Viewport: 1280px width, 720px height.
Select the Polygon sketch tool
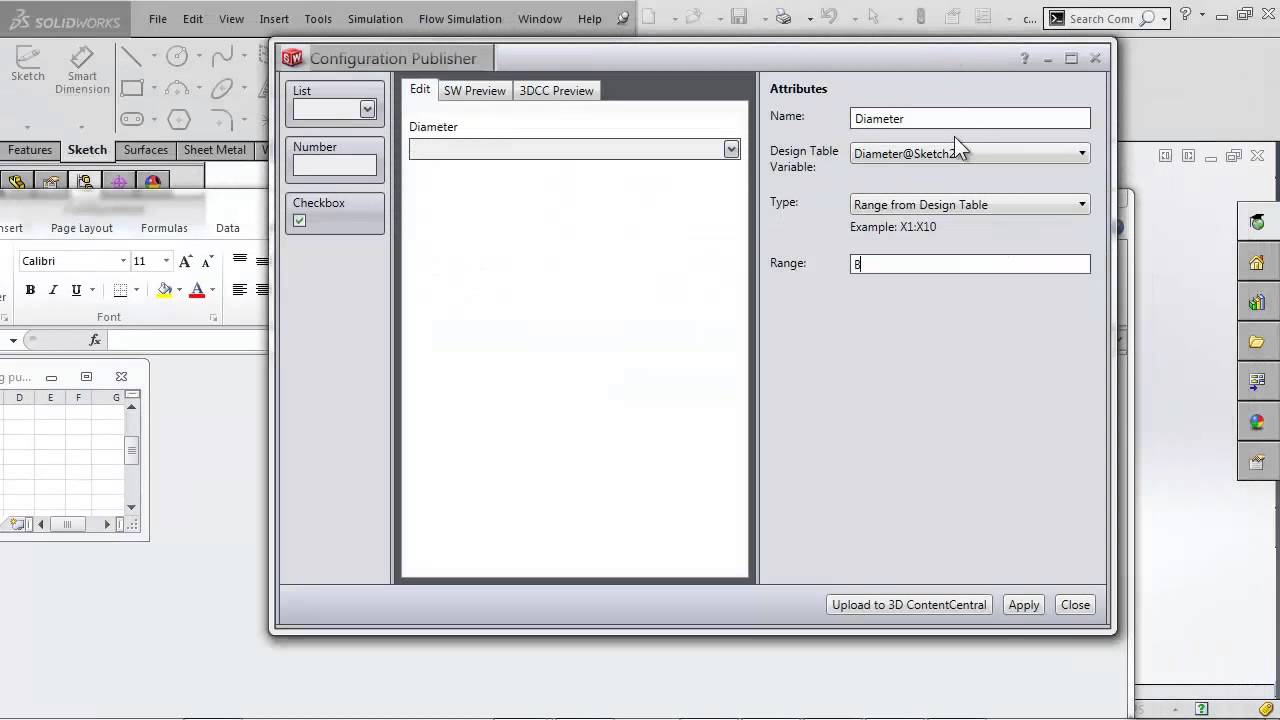[x=178, y=120]
